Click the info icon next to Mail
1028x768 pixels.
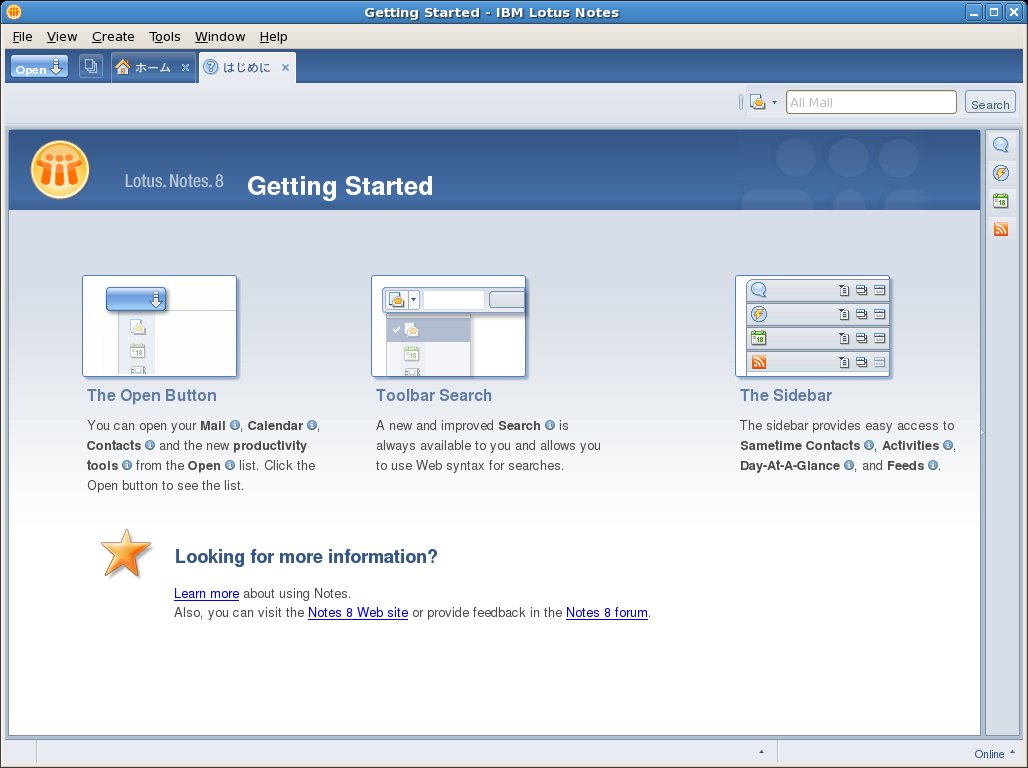235,425
